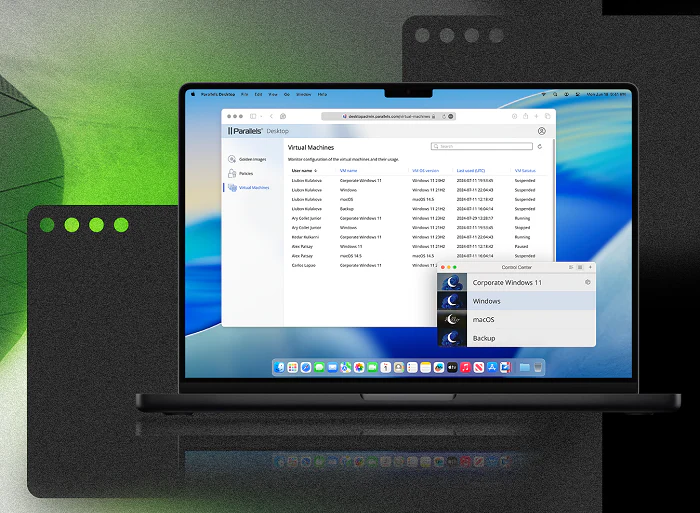This screenshot has height=513, width=700.
Task: Open Launchpad from the Dock
Action: tap(292, 367)
